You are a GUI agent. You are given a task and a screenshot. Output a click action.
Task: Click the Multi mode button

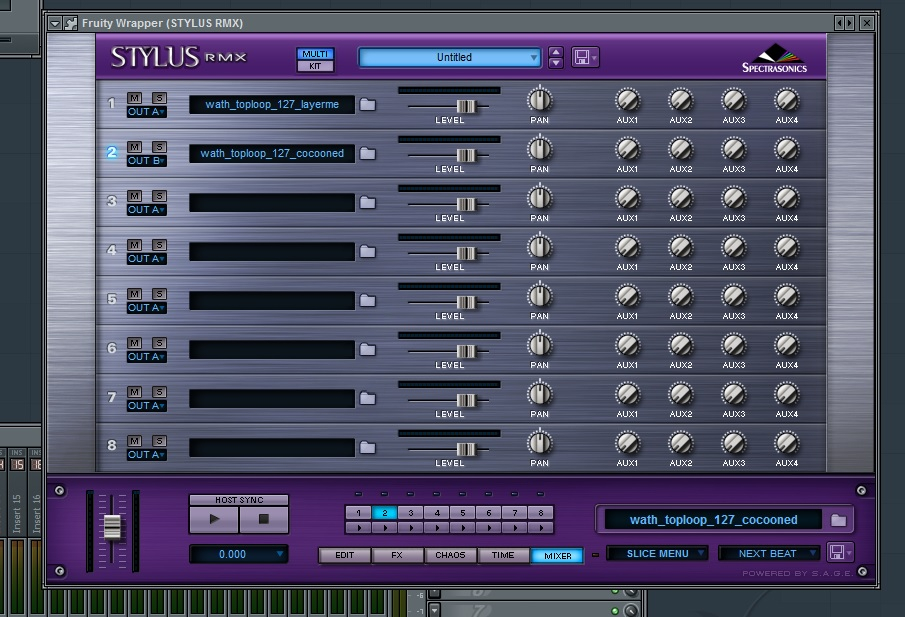click(315, 53)
